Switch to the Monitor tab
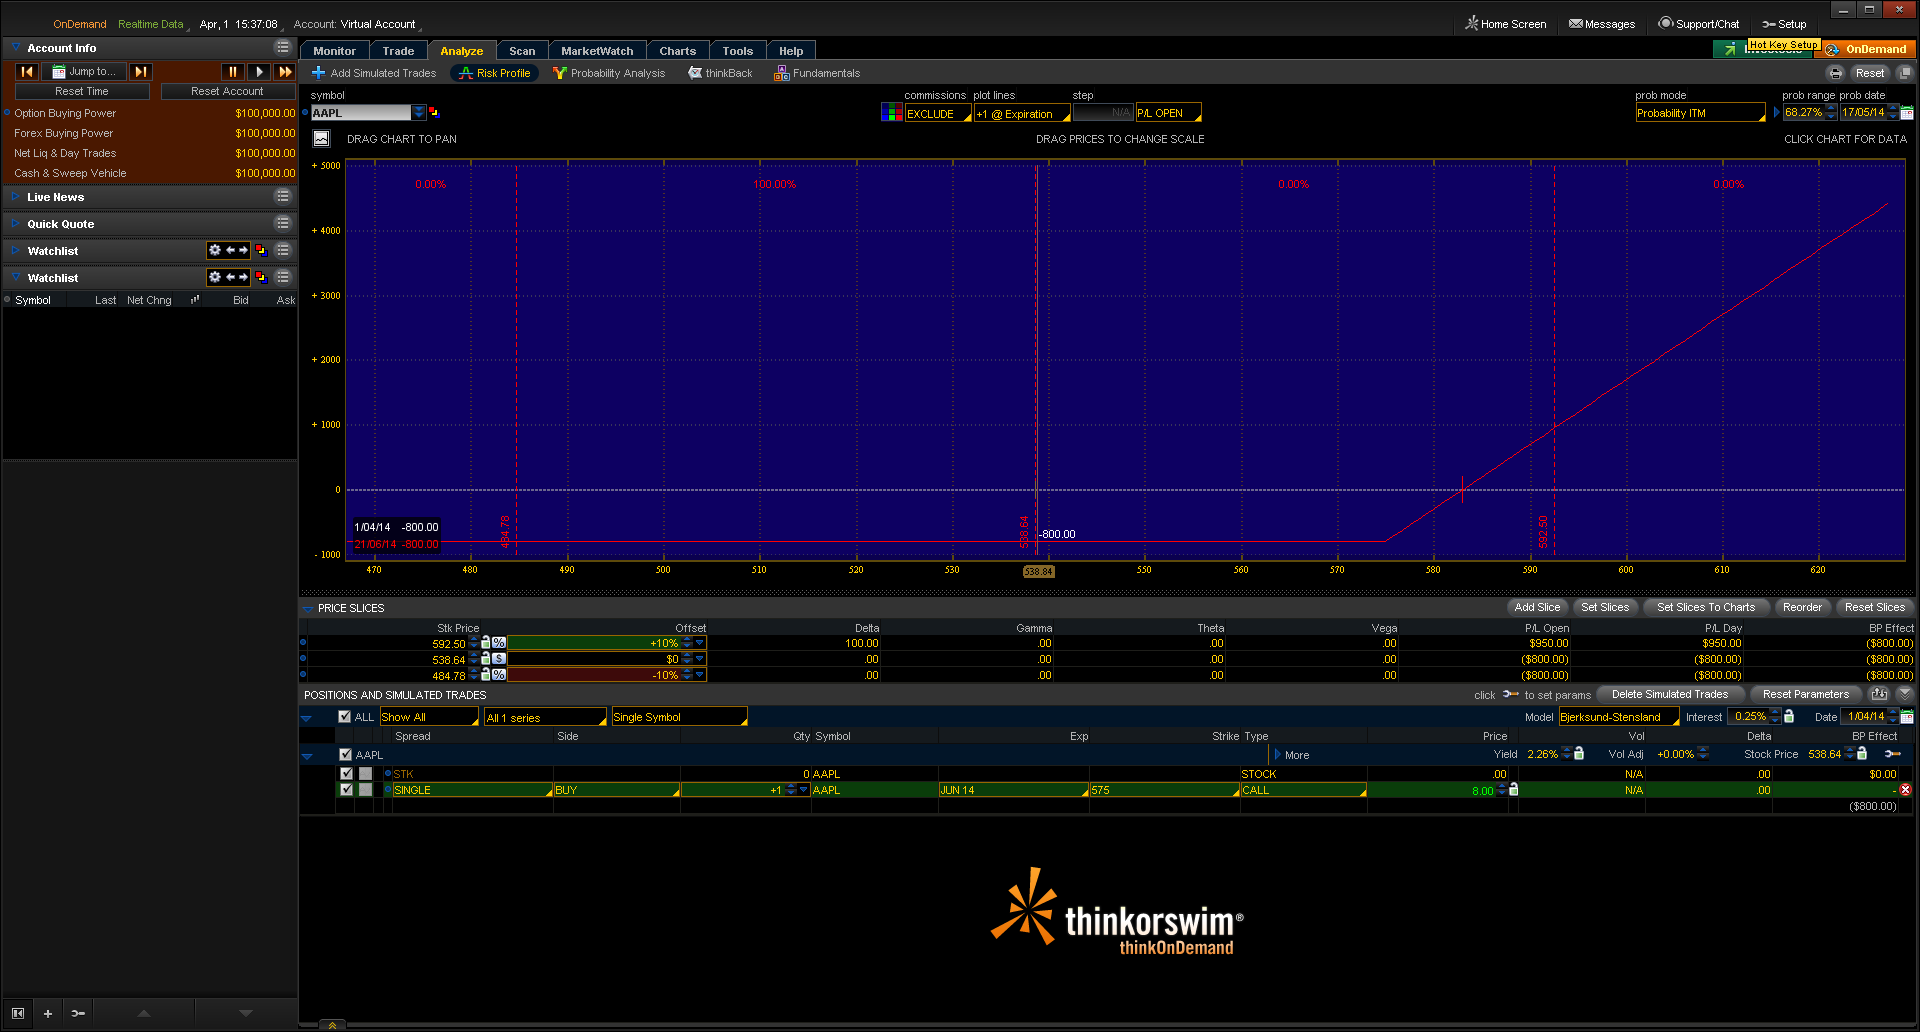The height and width of the screenshot is (1032, 1920). click(334, 51)
